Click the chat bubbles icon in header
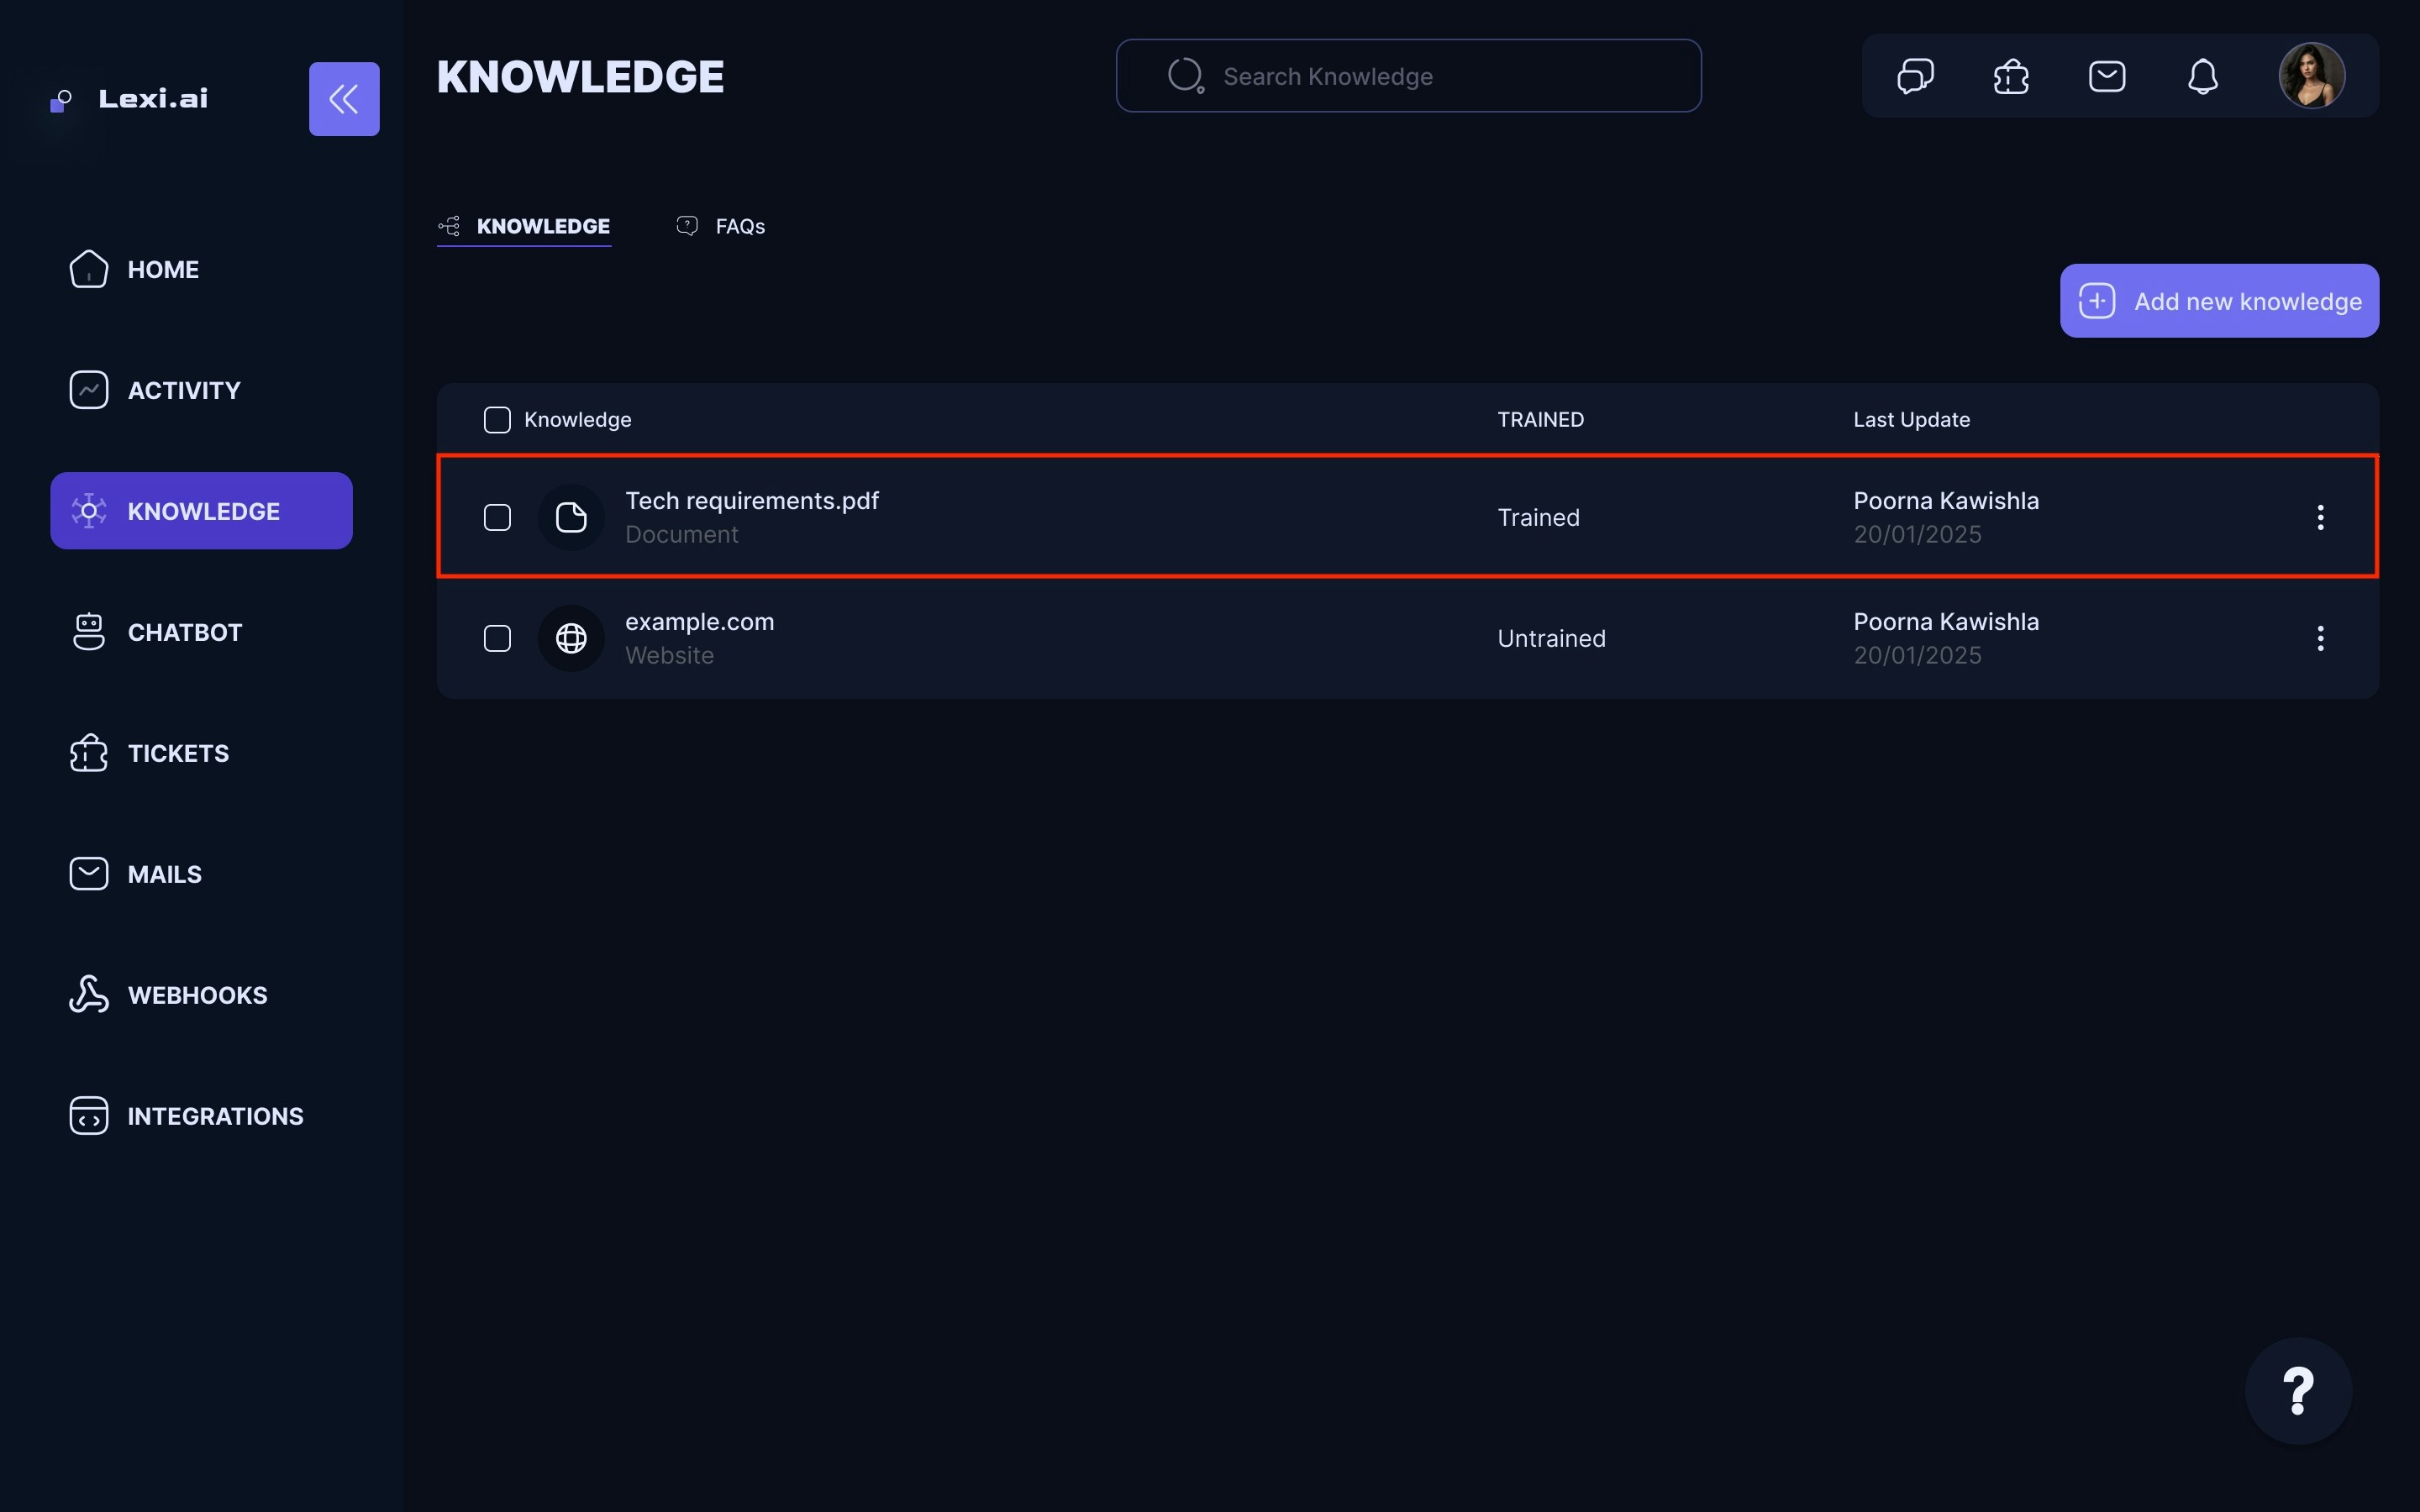2420x1512 pixels. coord(1915,76)
